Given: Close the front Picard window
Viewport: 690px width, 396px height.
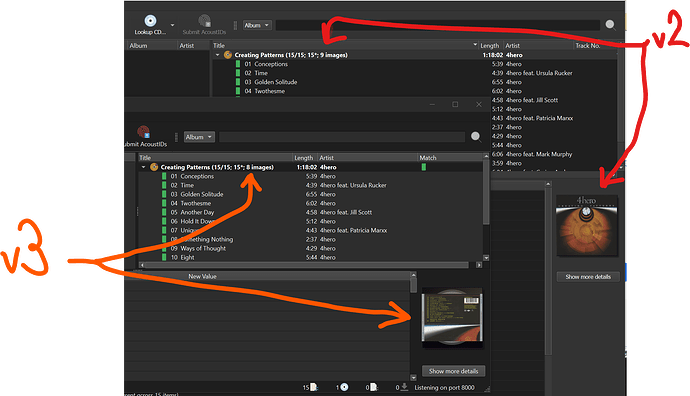Looking at the screenshot, I should [479, 105].
